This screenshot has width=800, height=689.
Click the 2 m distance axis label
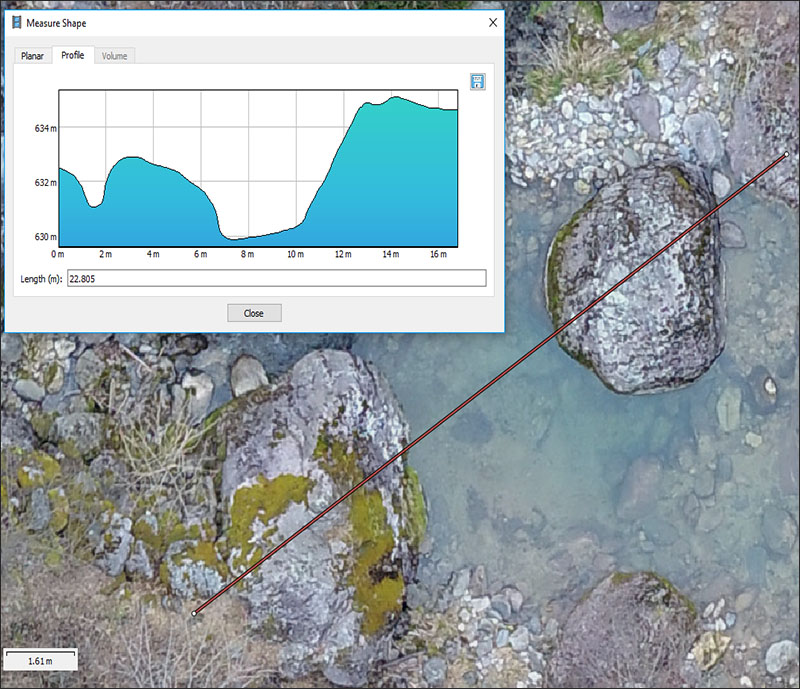point(105,254)
